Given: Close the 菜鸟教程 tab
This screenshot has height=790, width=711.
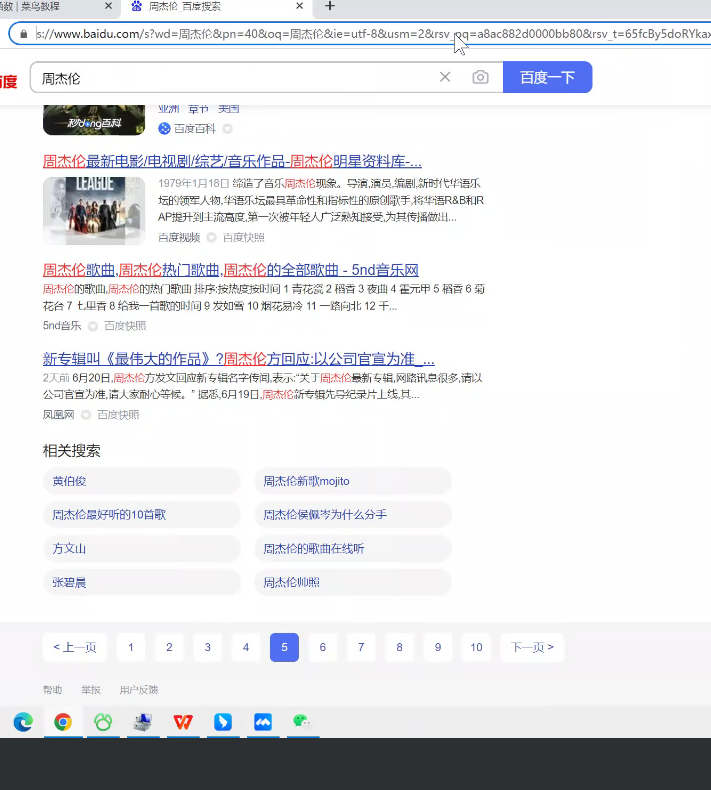Looking at the screenshot, I should pos(108,6).
